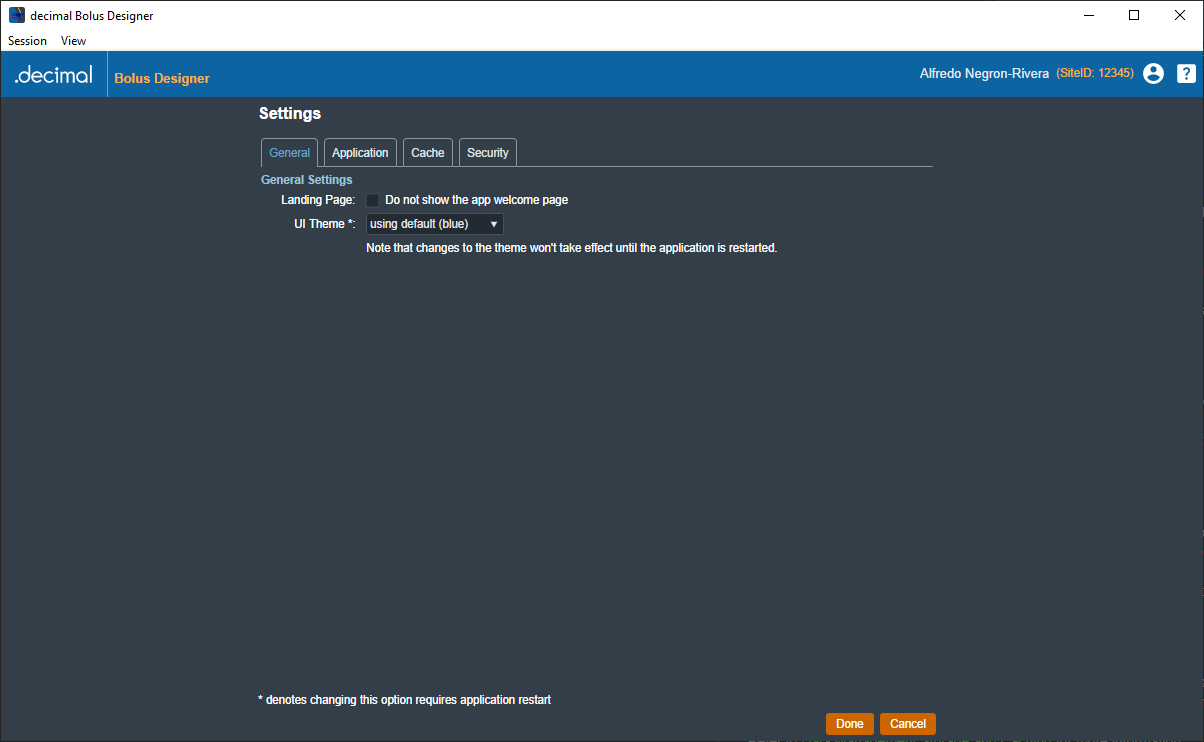Go to the Security tab
Image resolution: width=1204 pixels, height=742 pixels.
click(x=487, y=153)
